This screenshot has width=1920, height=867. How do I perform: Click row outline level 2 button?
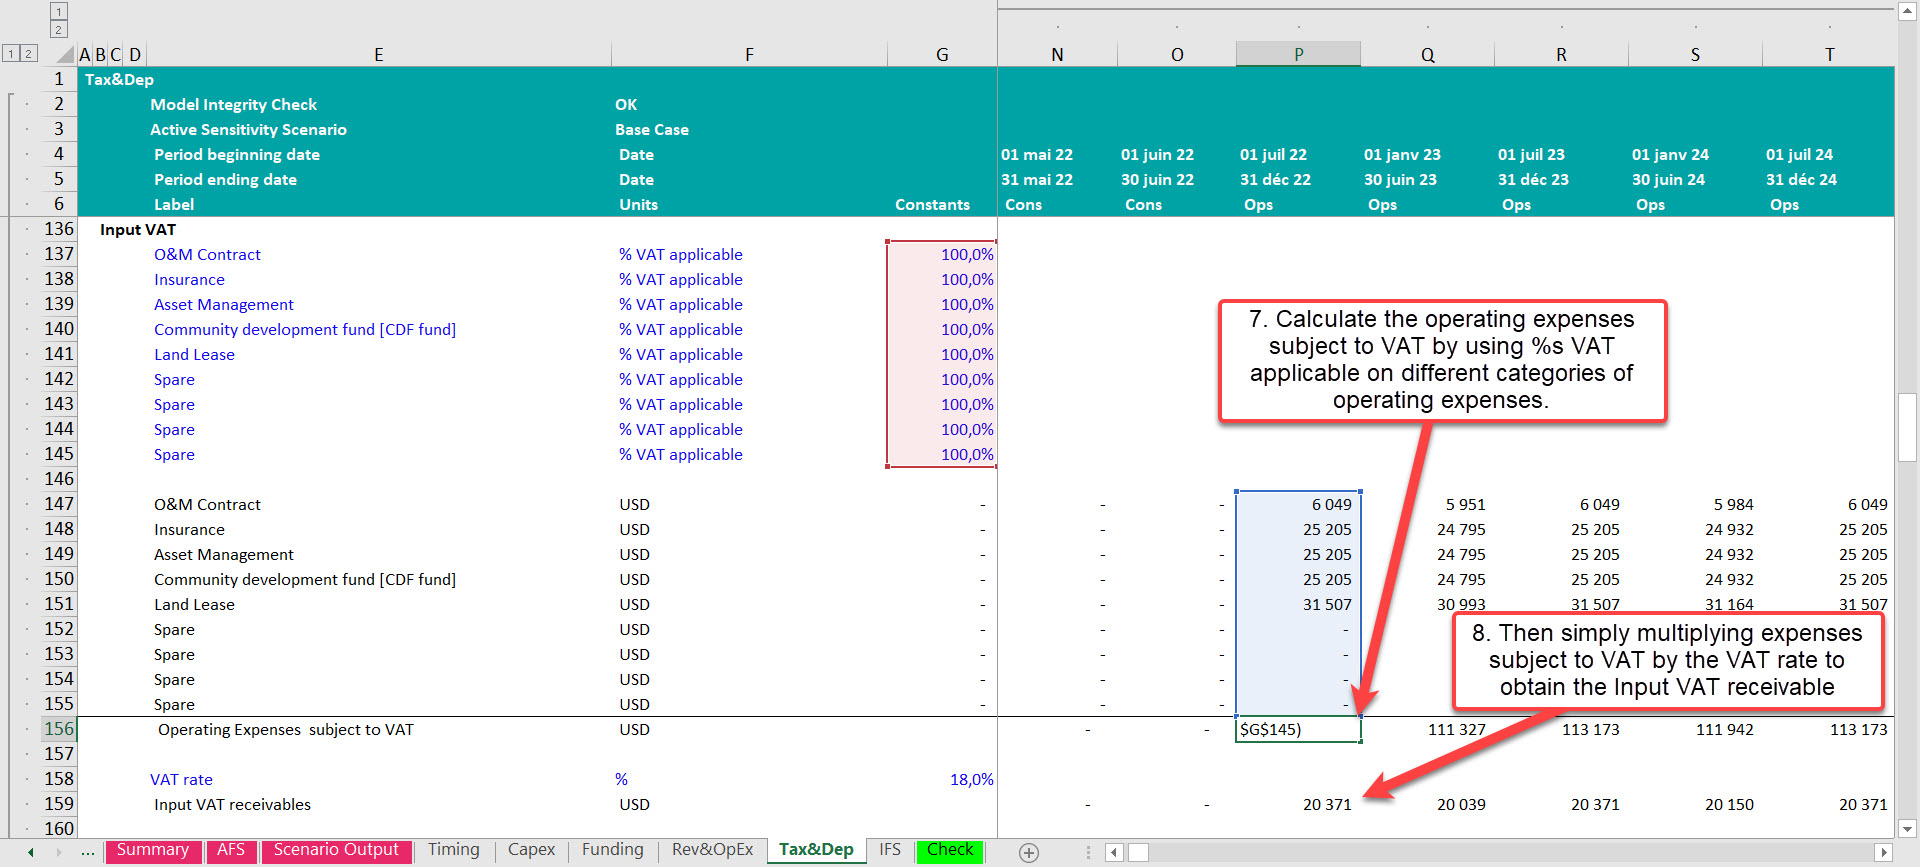(28, 53)
